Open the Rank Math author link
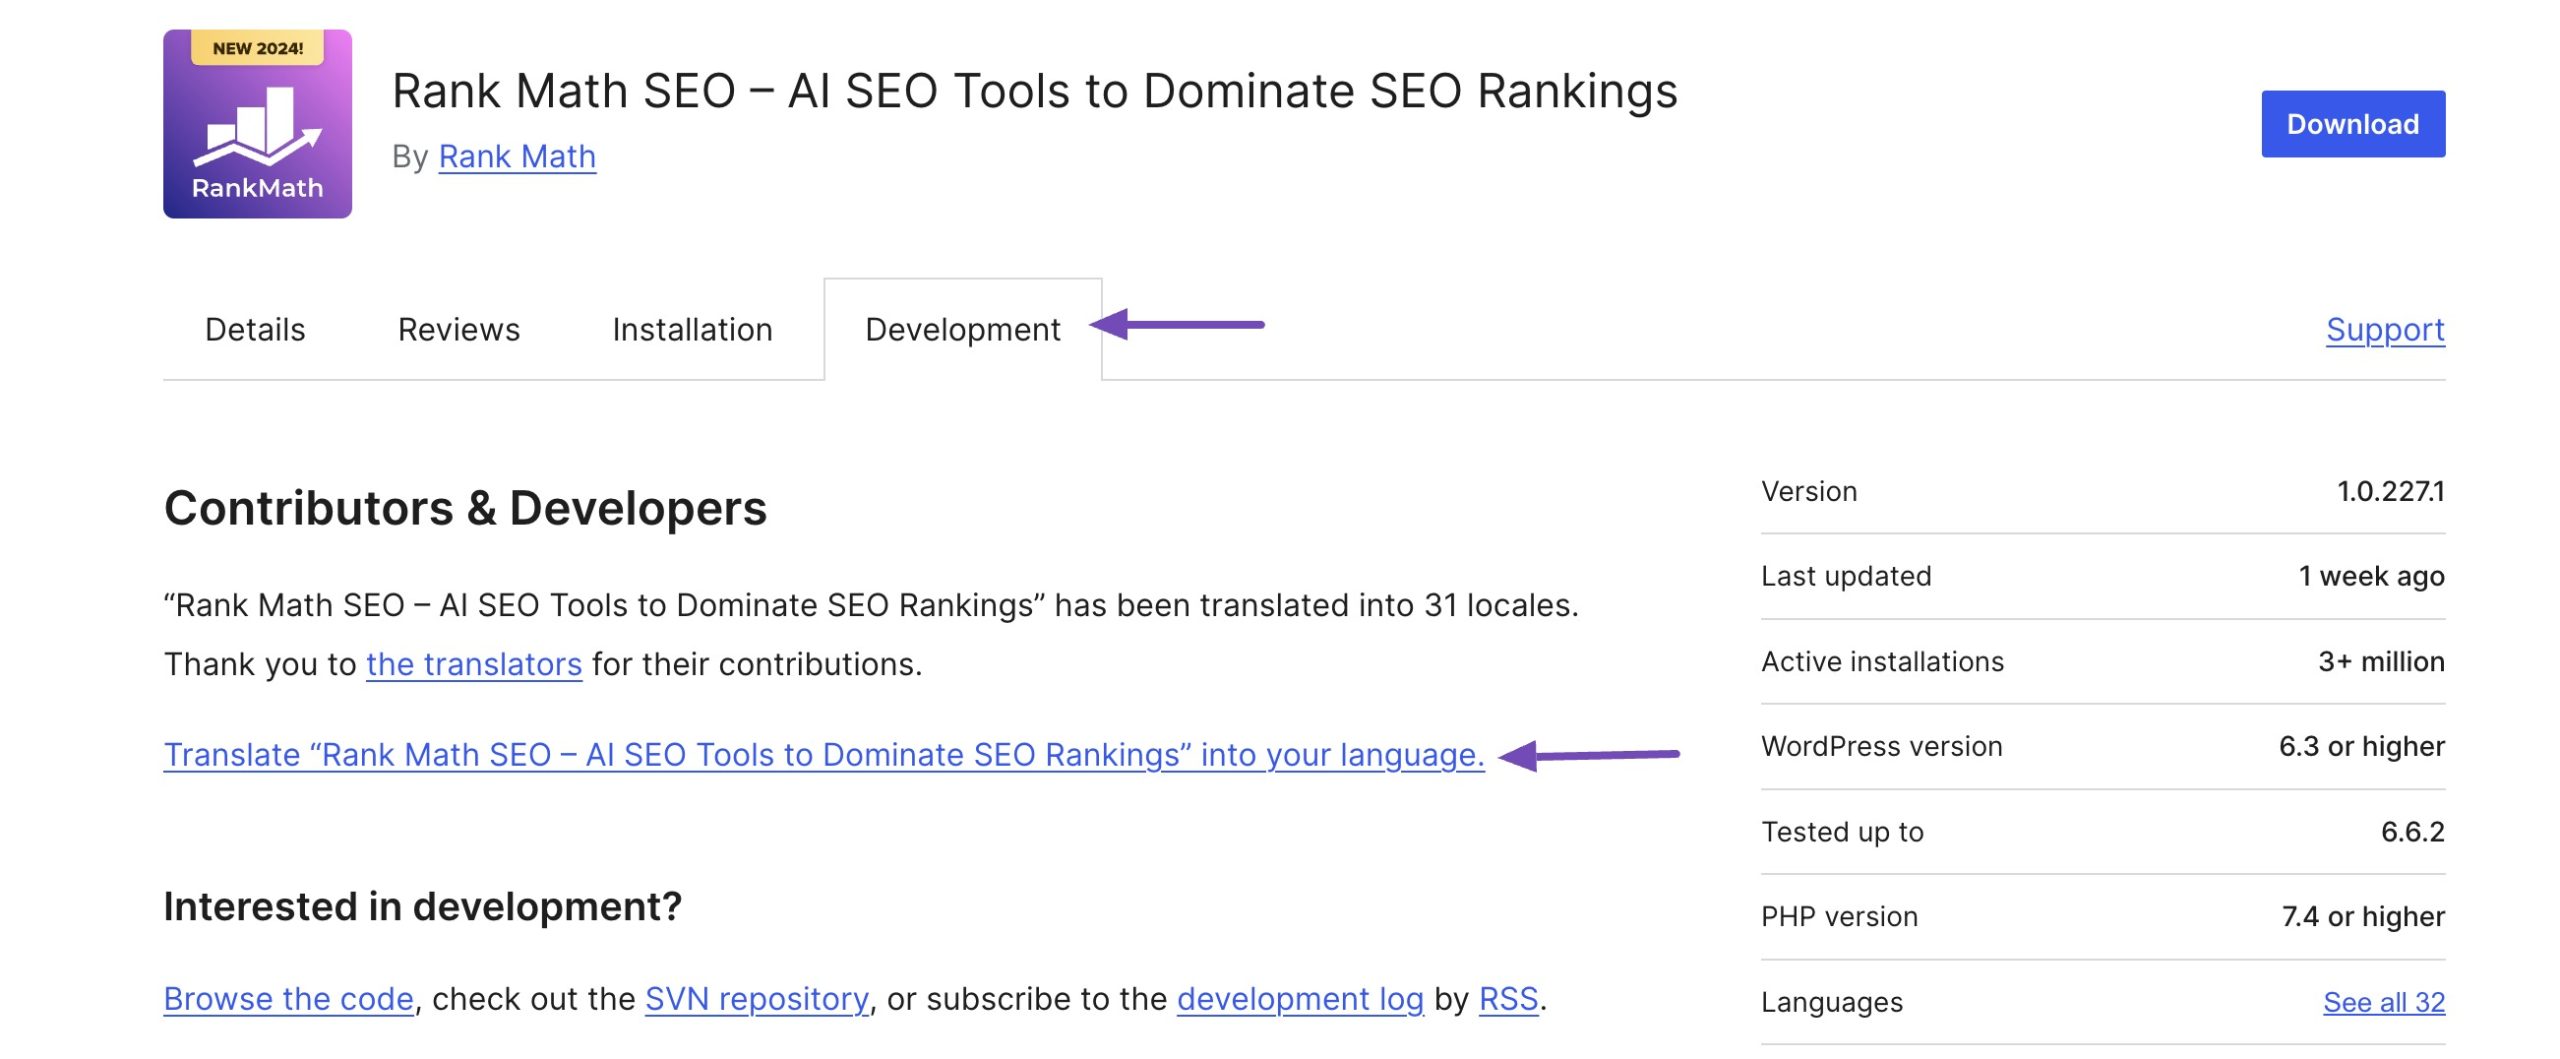The height and width of the screenshot is (1059, 2560). pos(517,156)
